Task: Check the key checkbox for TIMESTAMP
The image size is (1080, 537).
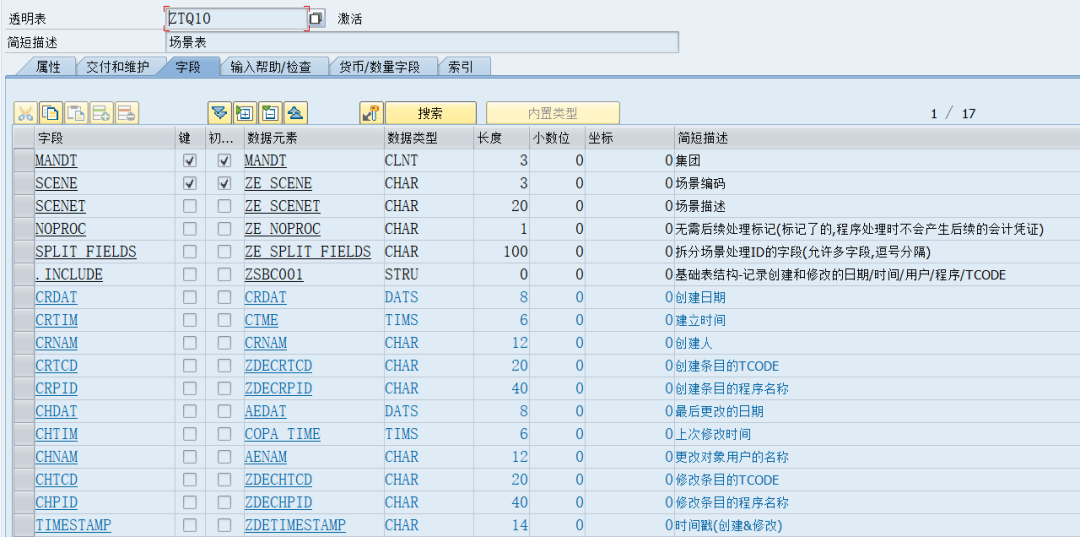Action: point(189,525)
